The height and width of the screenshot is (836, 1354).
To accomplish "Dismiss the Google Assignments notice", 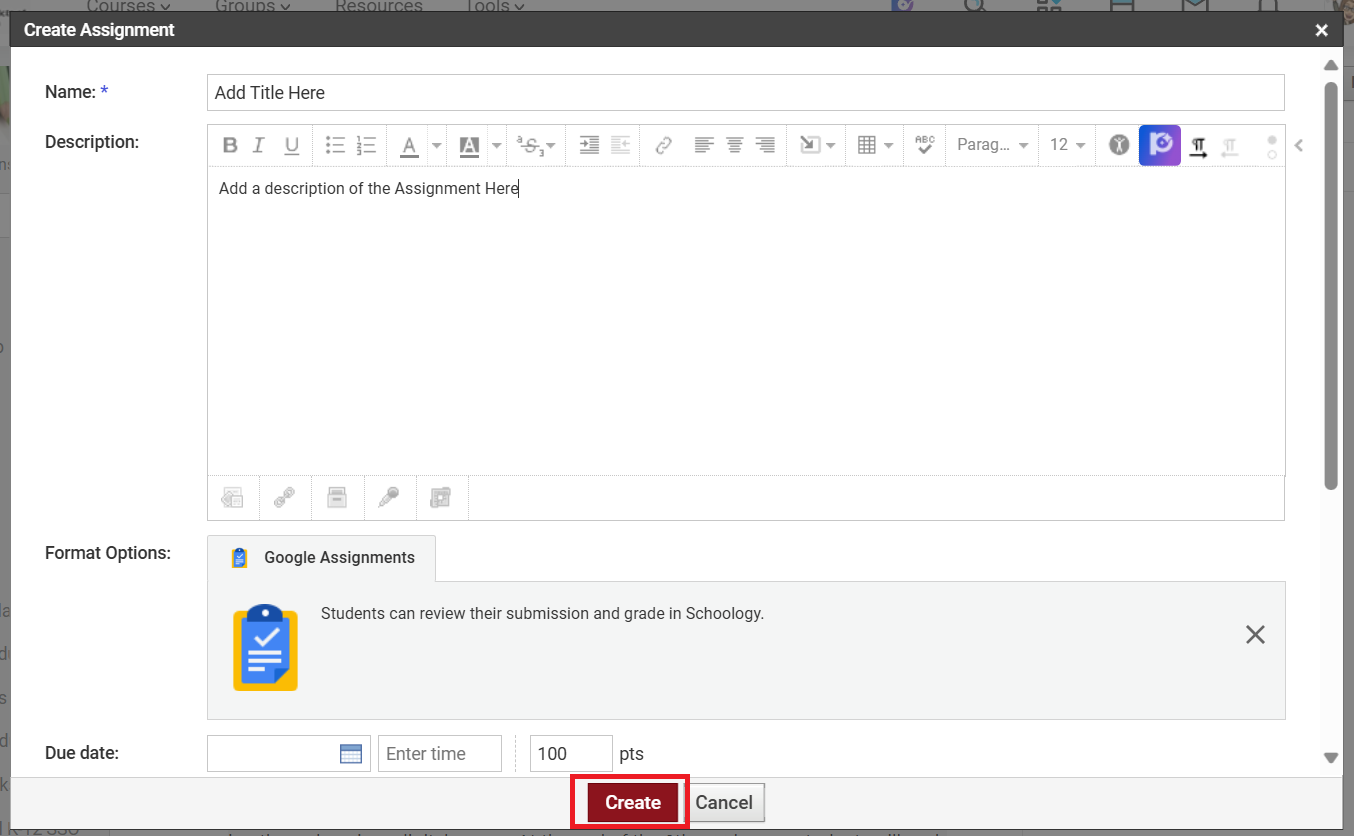I will coord(1255,635).
